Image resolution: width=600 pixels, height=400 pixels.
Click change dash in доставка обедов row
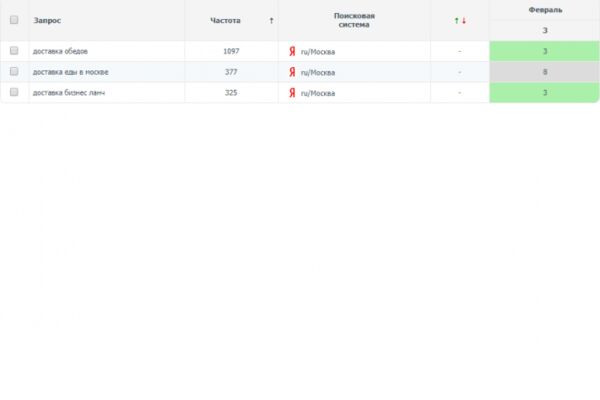(x=460, y=51)
